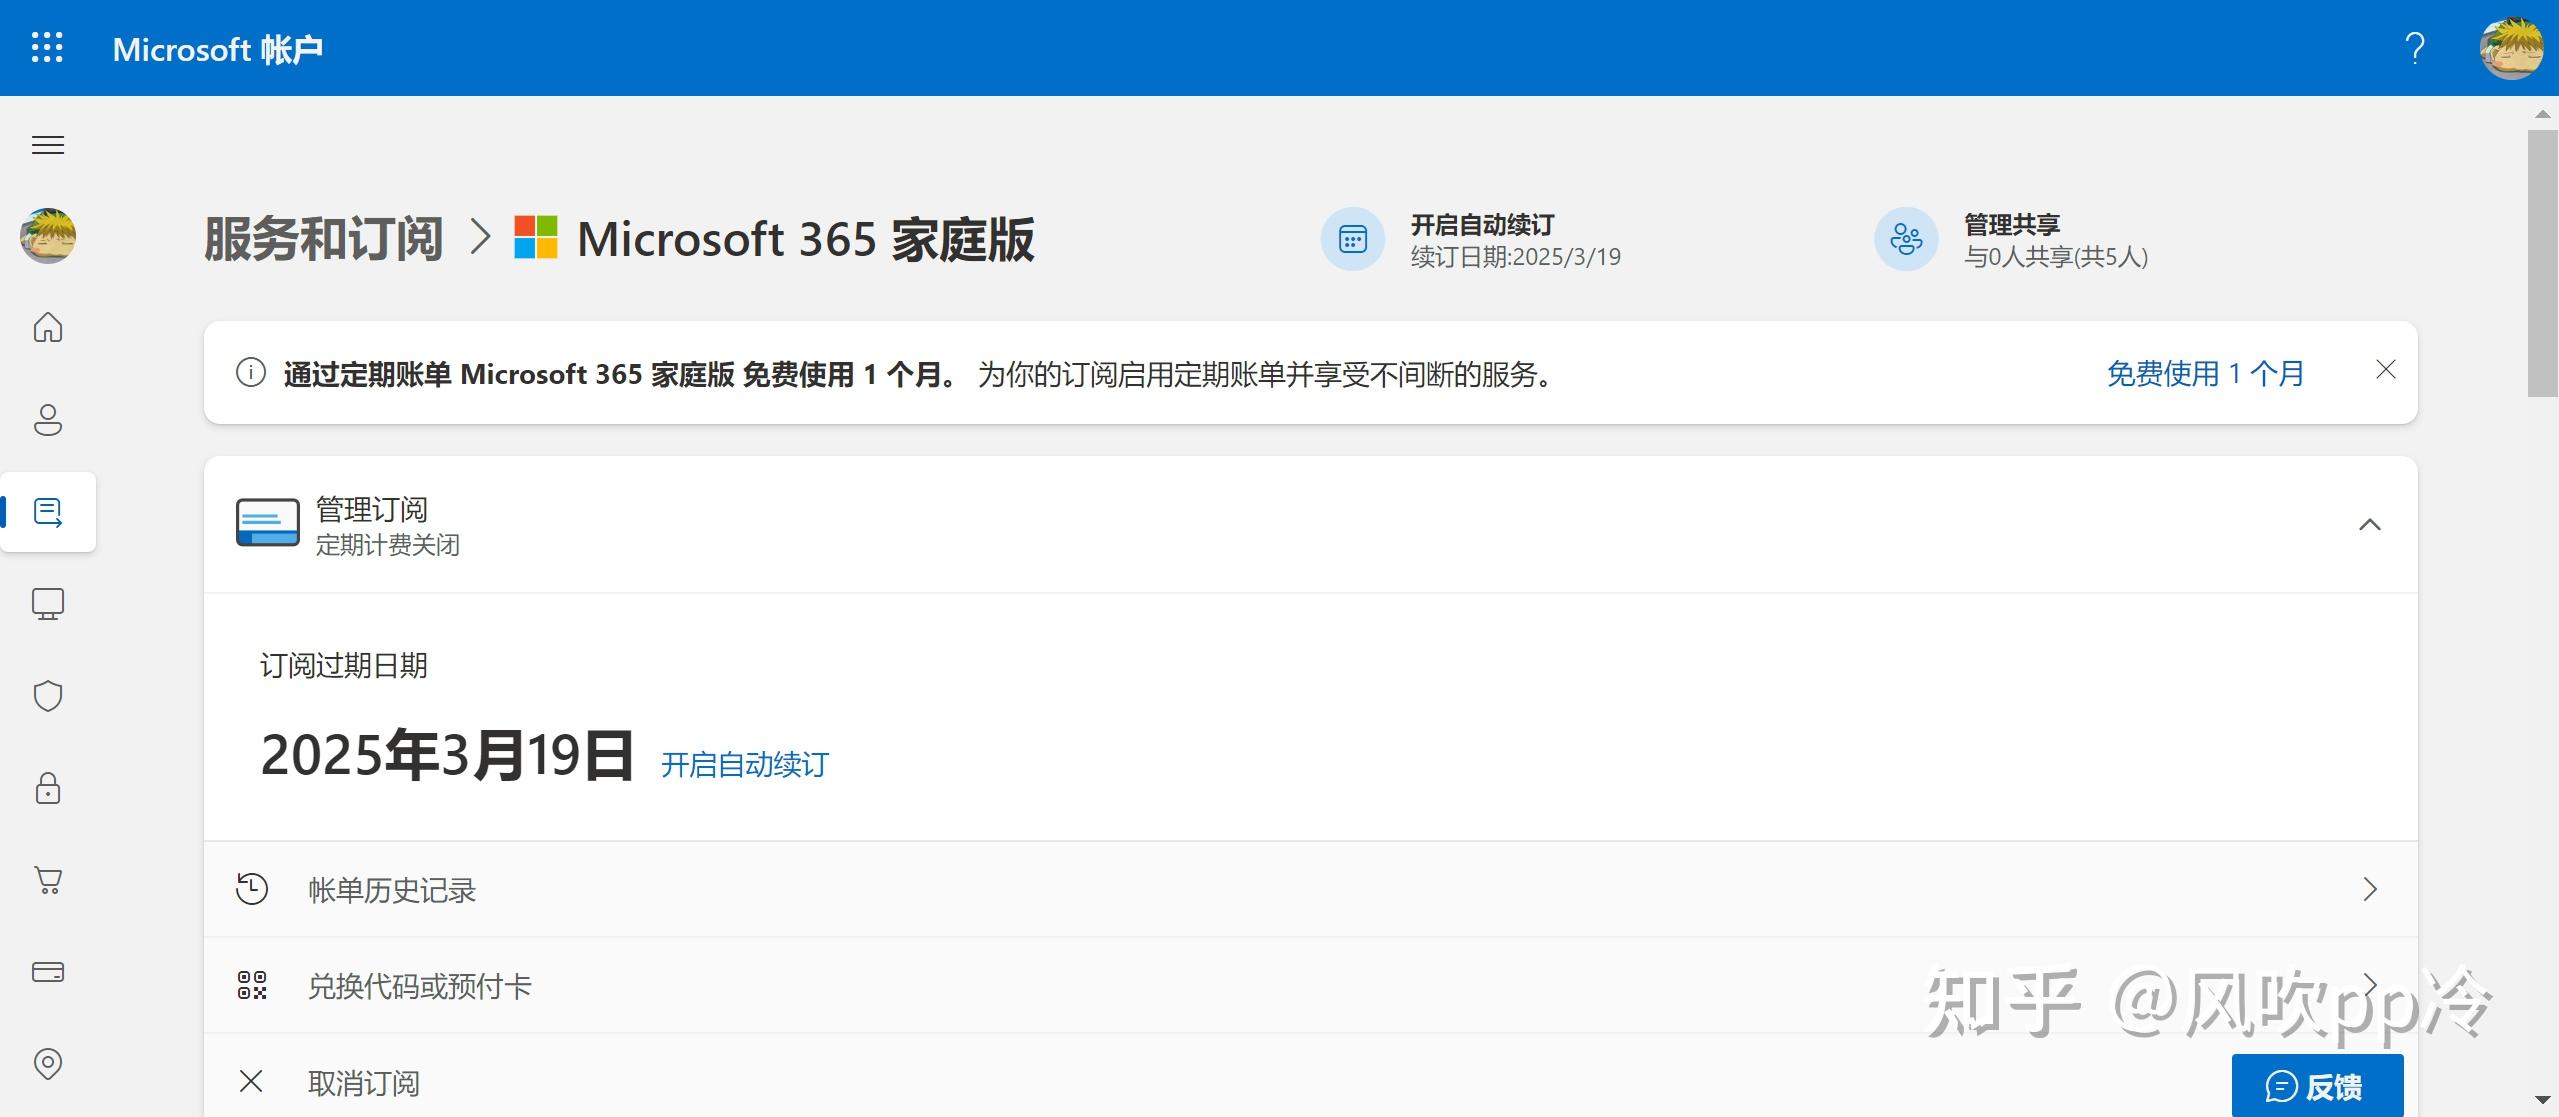The width and height of the screenshot is (2559, 1117).
Task: Open 帐单历史记录 row
Action: [x=1310, y=889]
